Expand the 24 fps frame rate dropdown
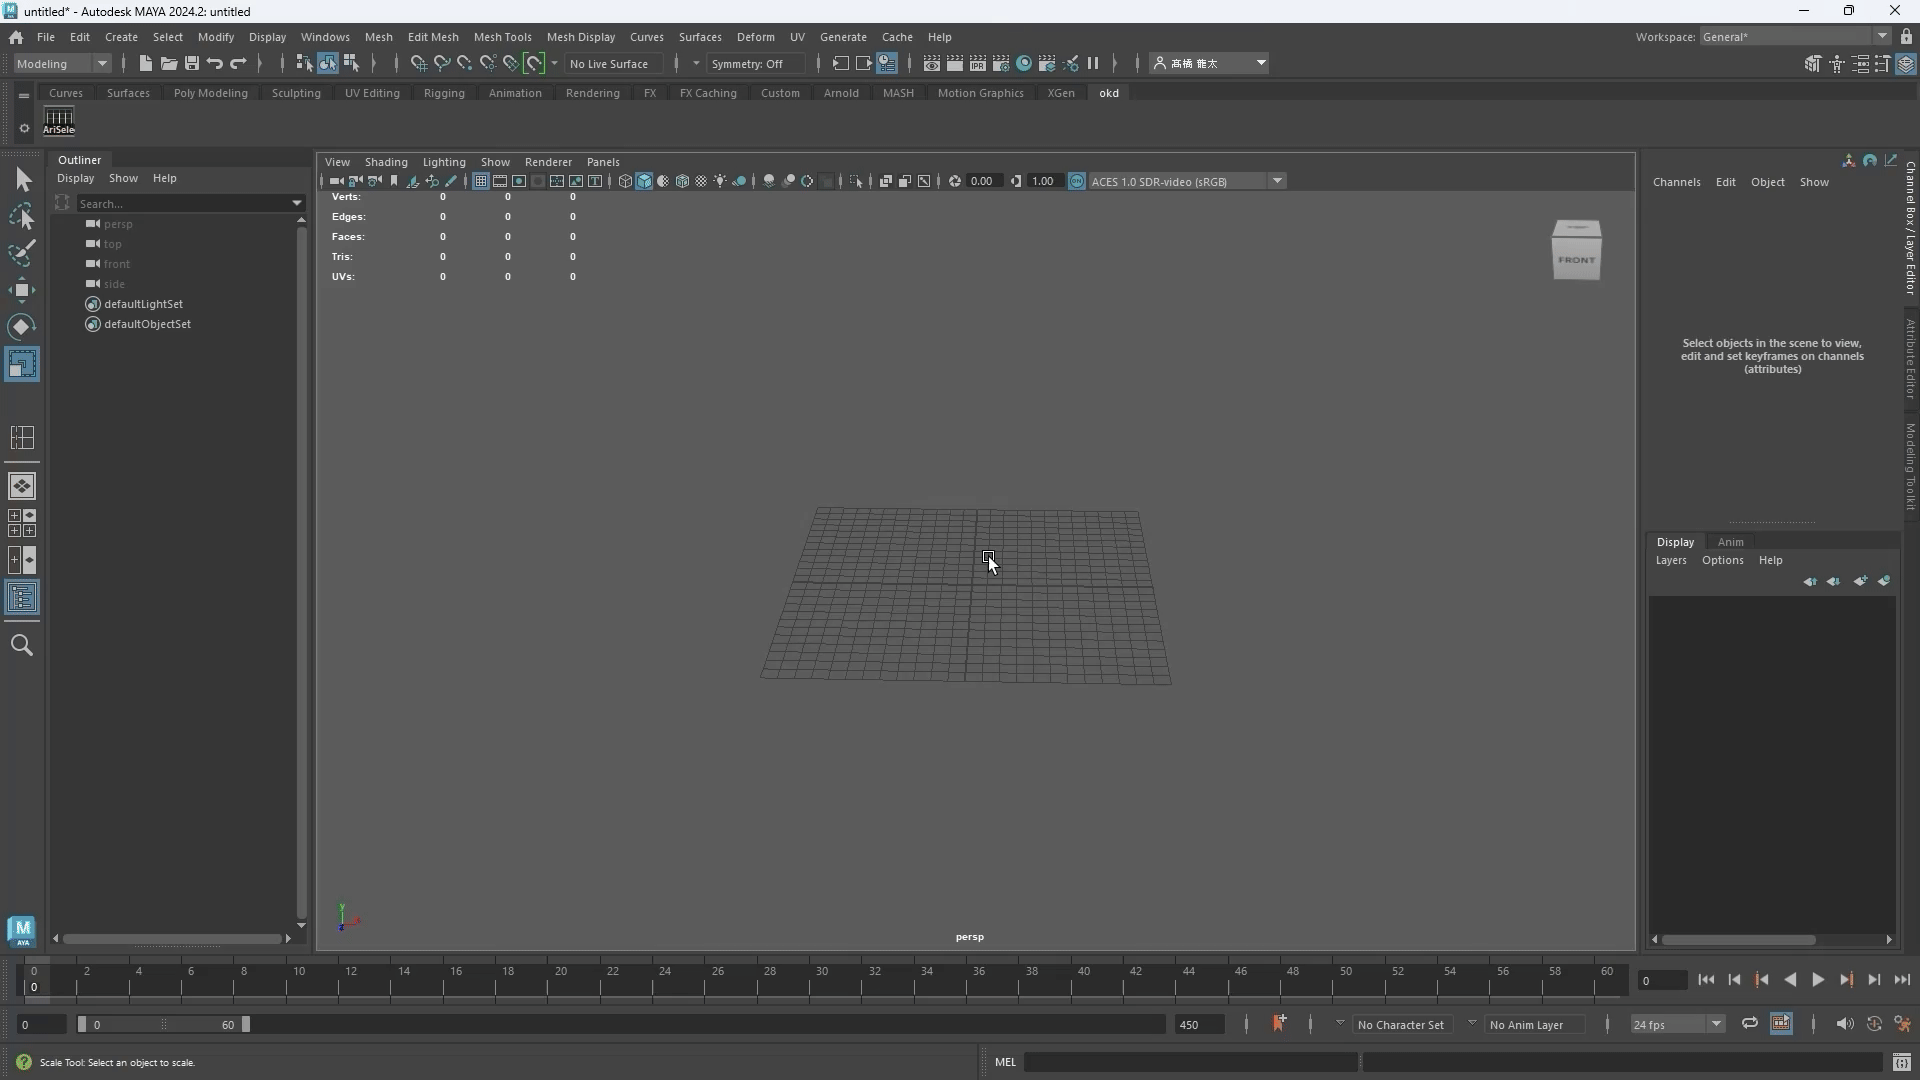The image size is (1920, 1080). (1716, 1024)
